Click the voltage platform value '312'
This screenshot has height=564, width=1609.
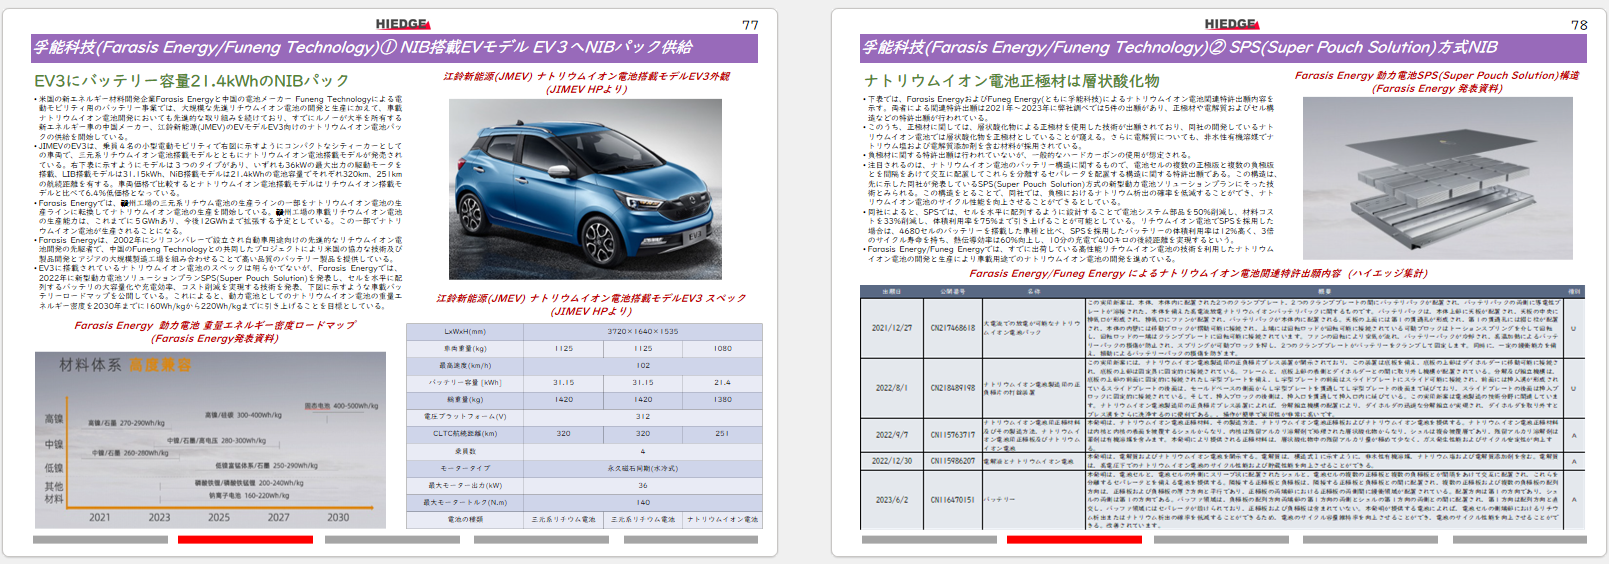pos(643,416)
